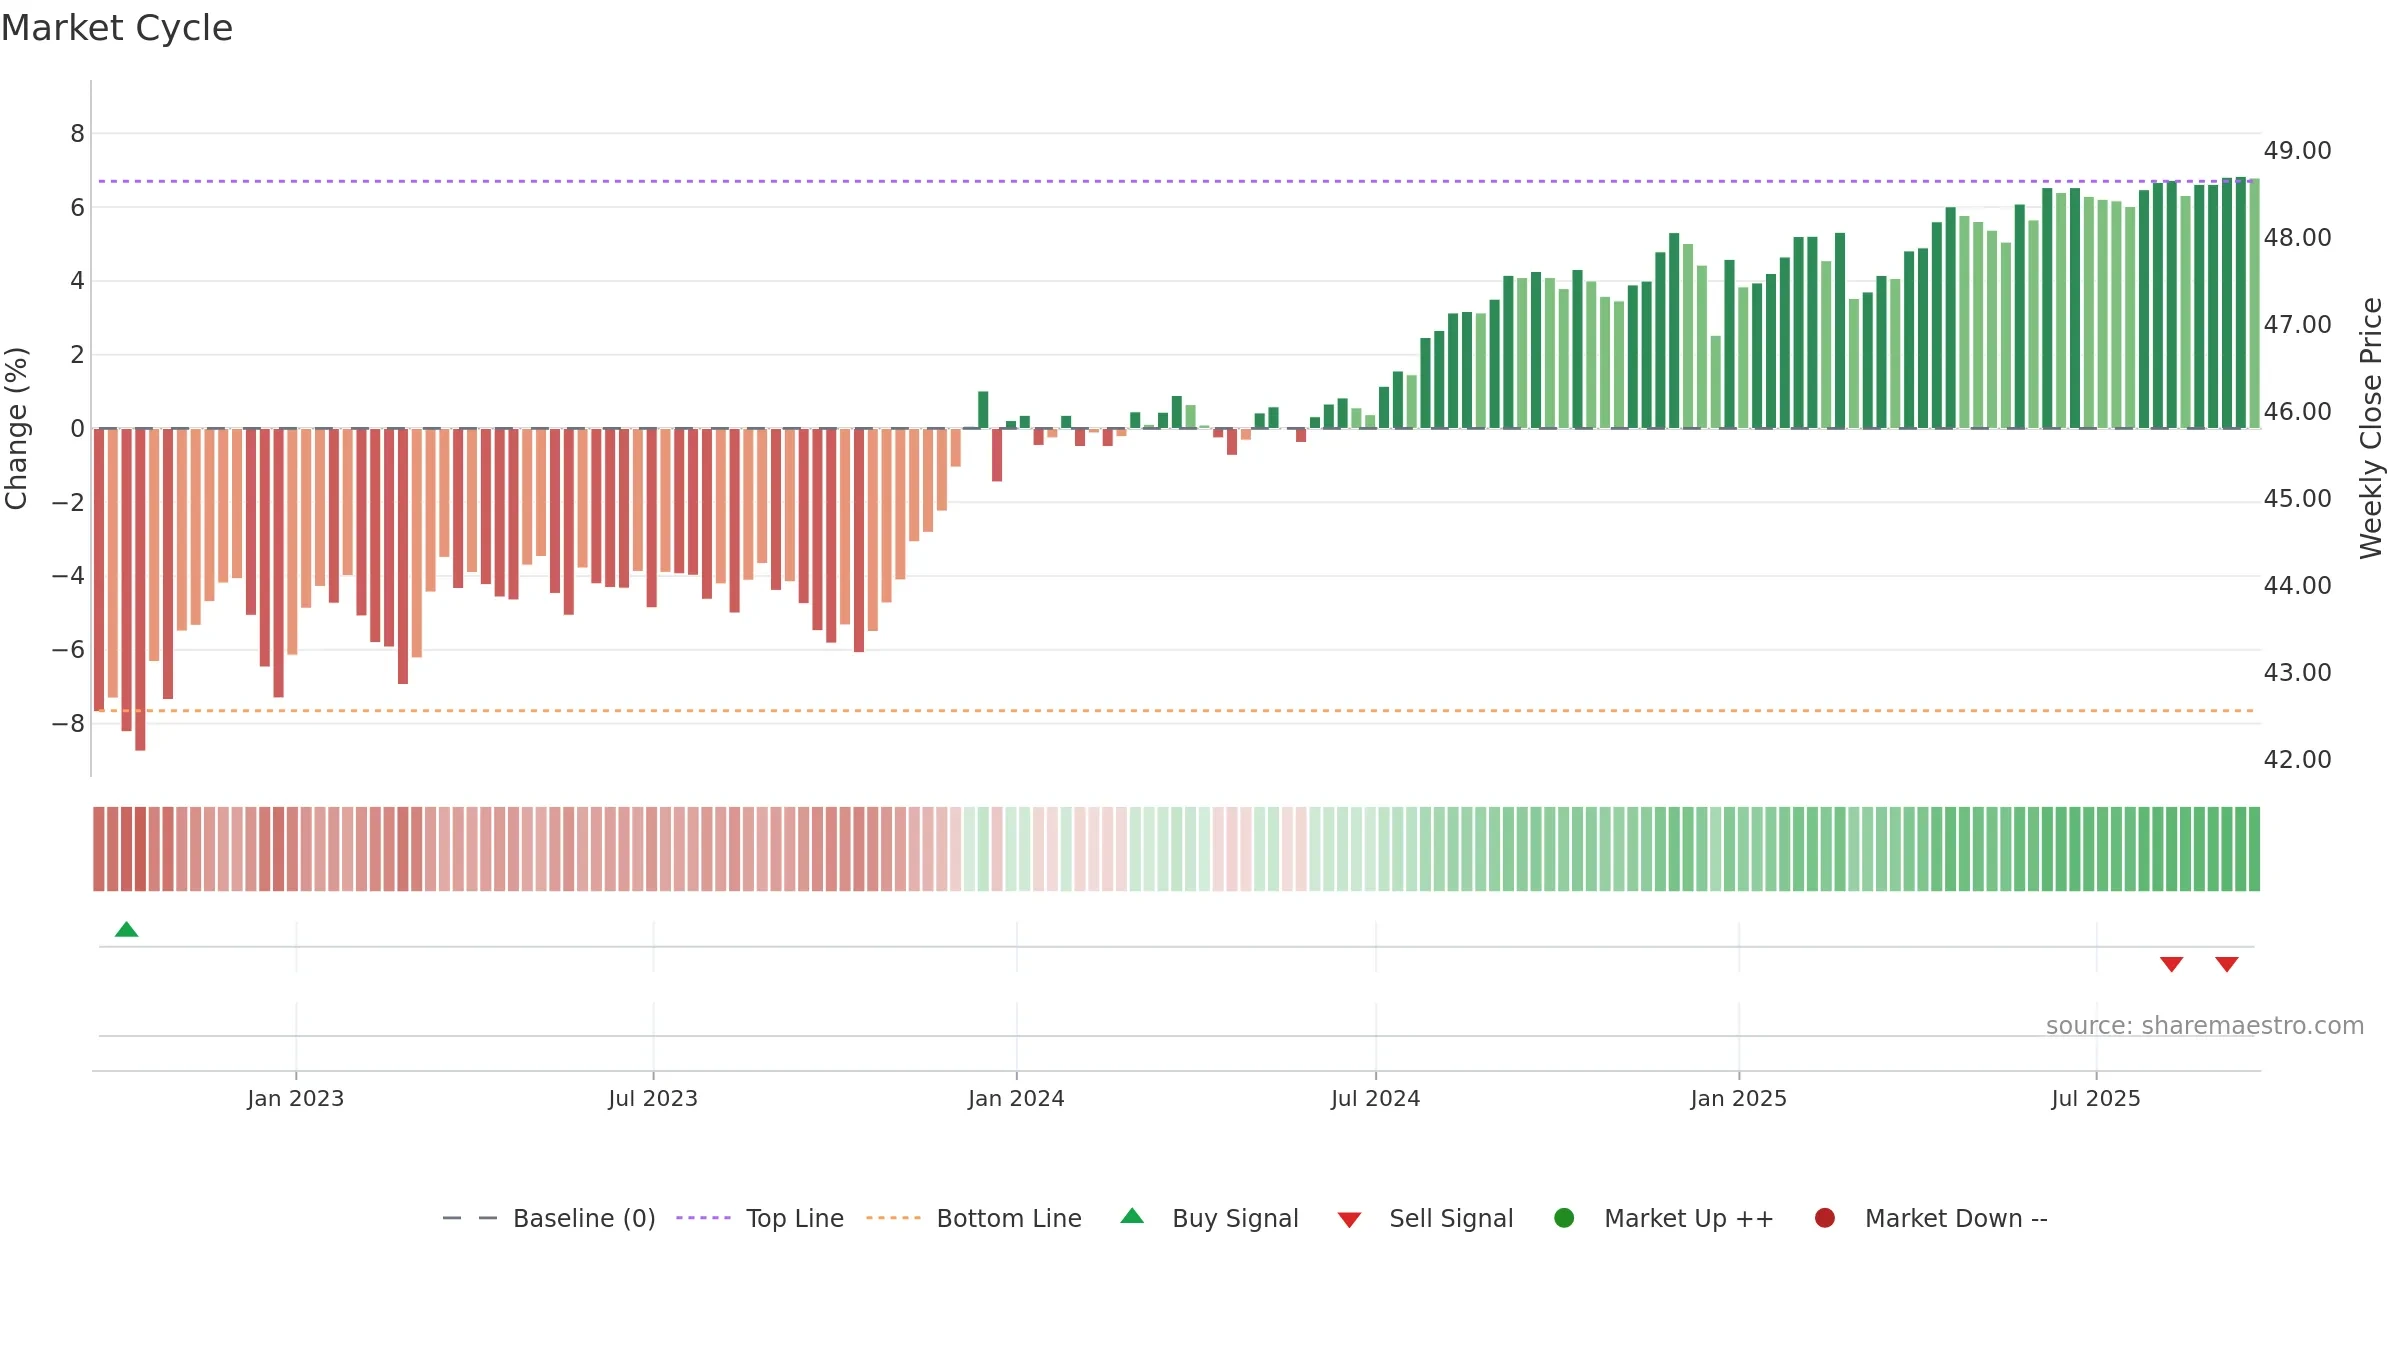Toggle the Top Line legend entry
Screen dimensions: 2400x1350
(x=760, y=1218)
